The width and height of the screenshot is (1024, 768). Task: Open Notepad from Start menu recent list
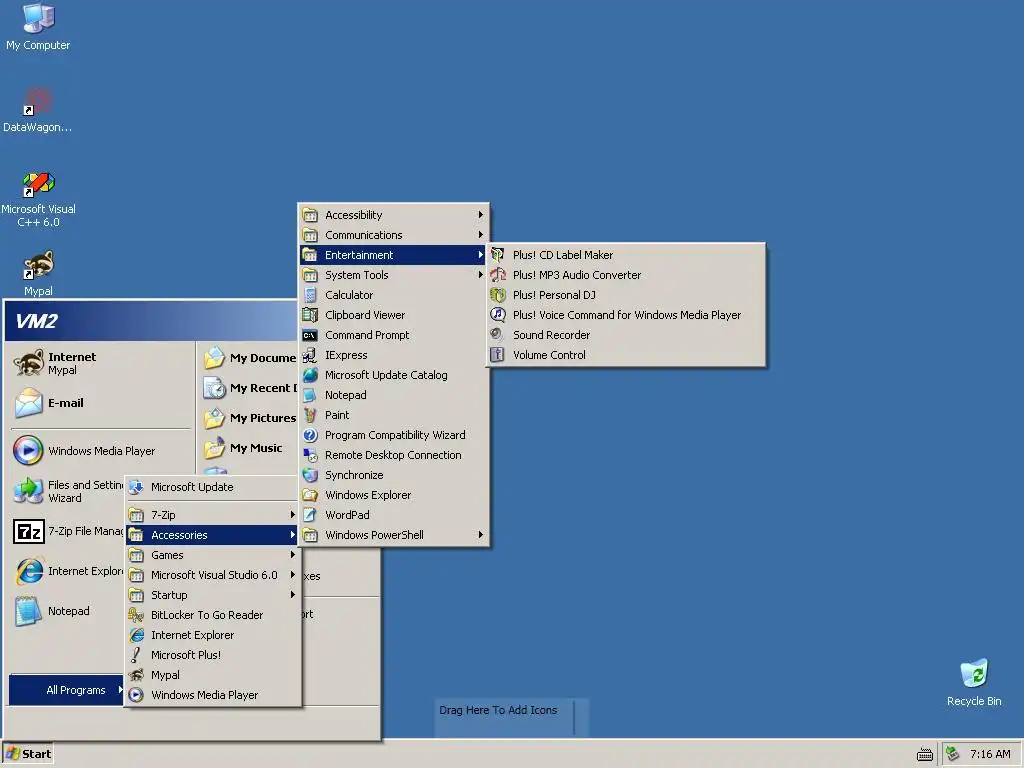click(67, 611)
